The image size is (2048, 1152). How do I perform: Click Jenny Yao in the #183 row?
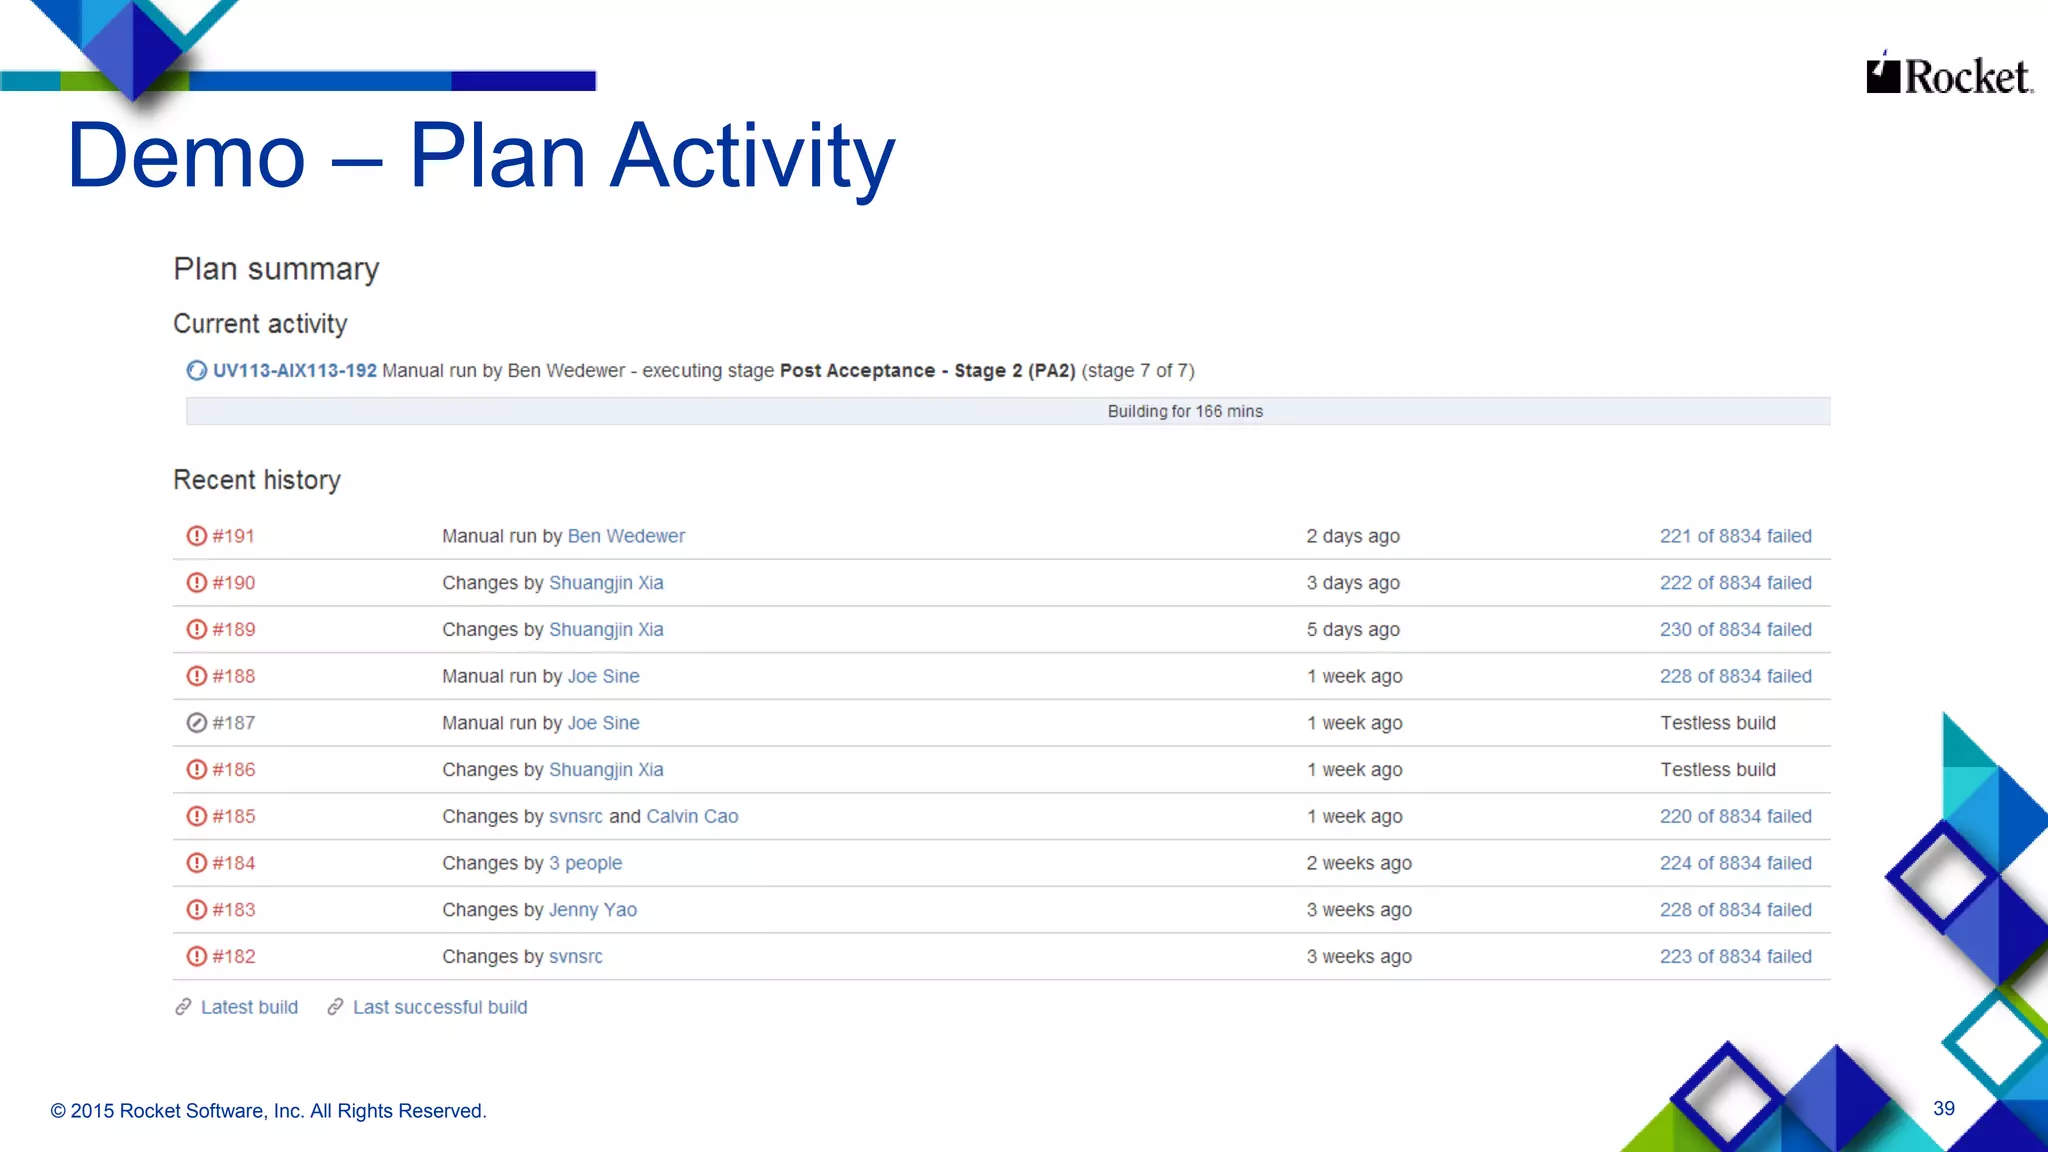[593, 910]
